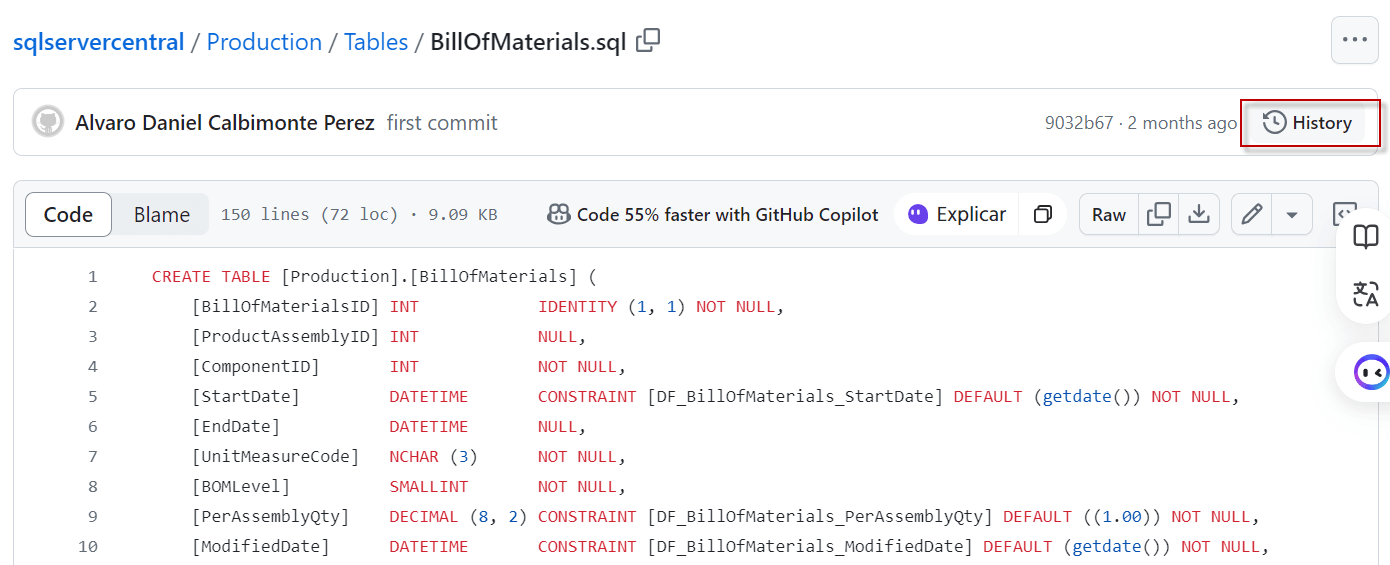Download the raw file
This screenshot has width=1390, height=565.
[x=1198, y=215]
